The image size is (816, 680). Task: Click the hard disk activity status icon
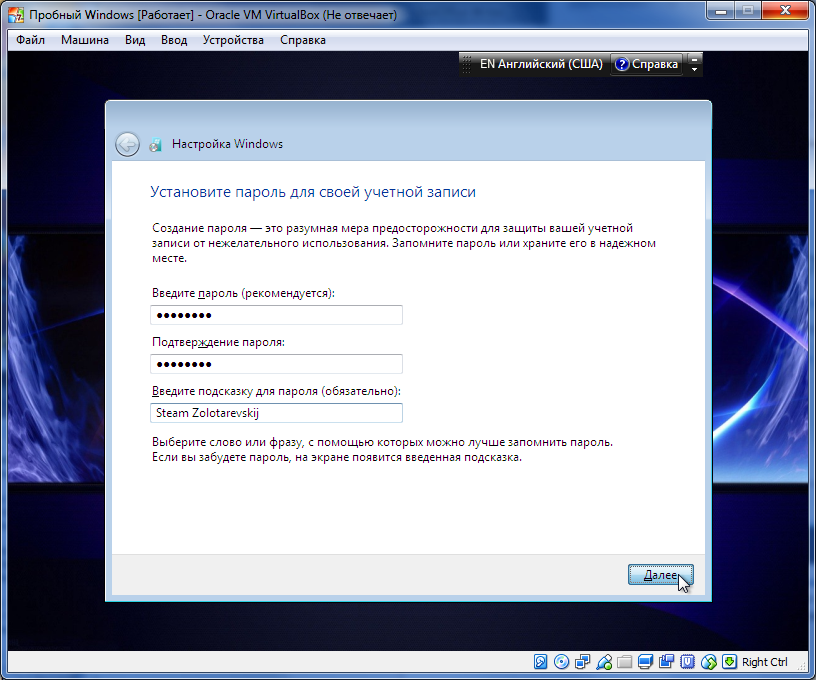(540, 662)
